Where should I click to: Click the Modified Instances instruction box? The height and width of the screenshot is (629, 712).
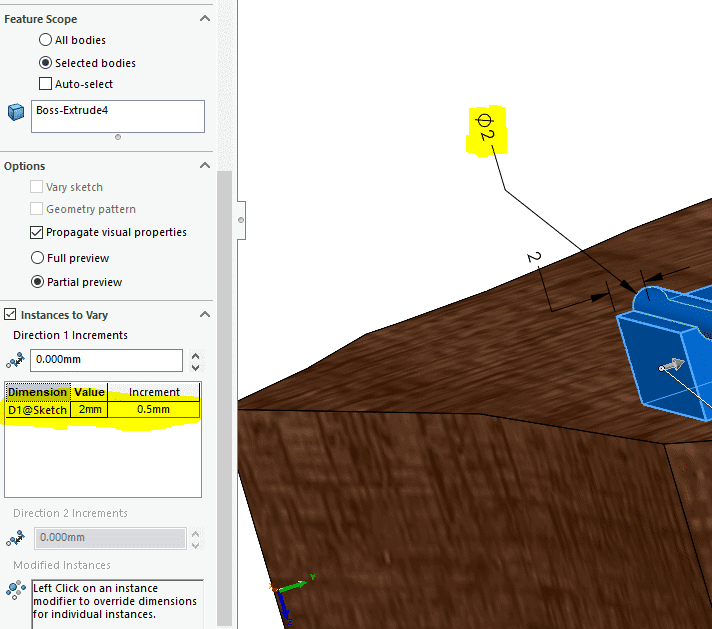click(117, 604)
